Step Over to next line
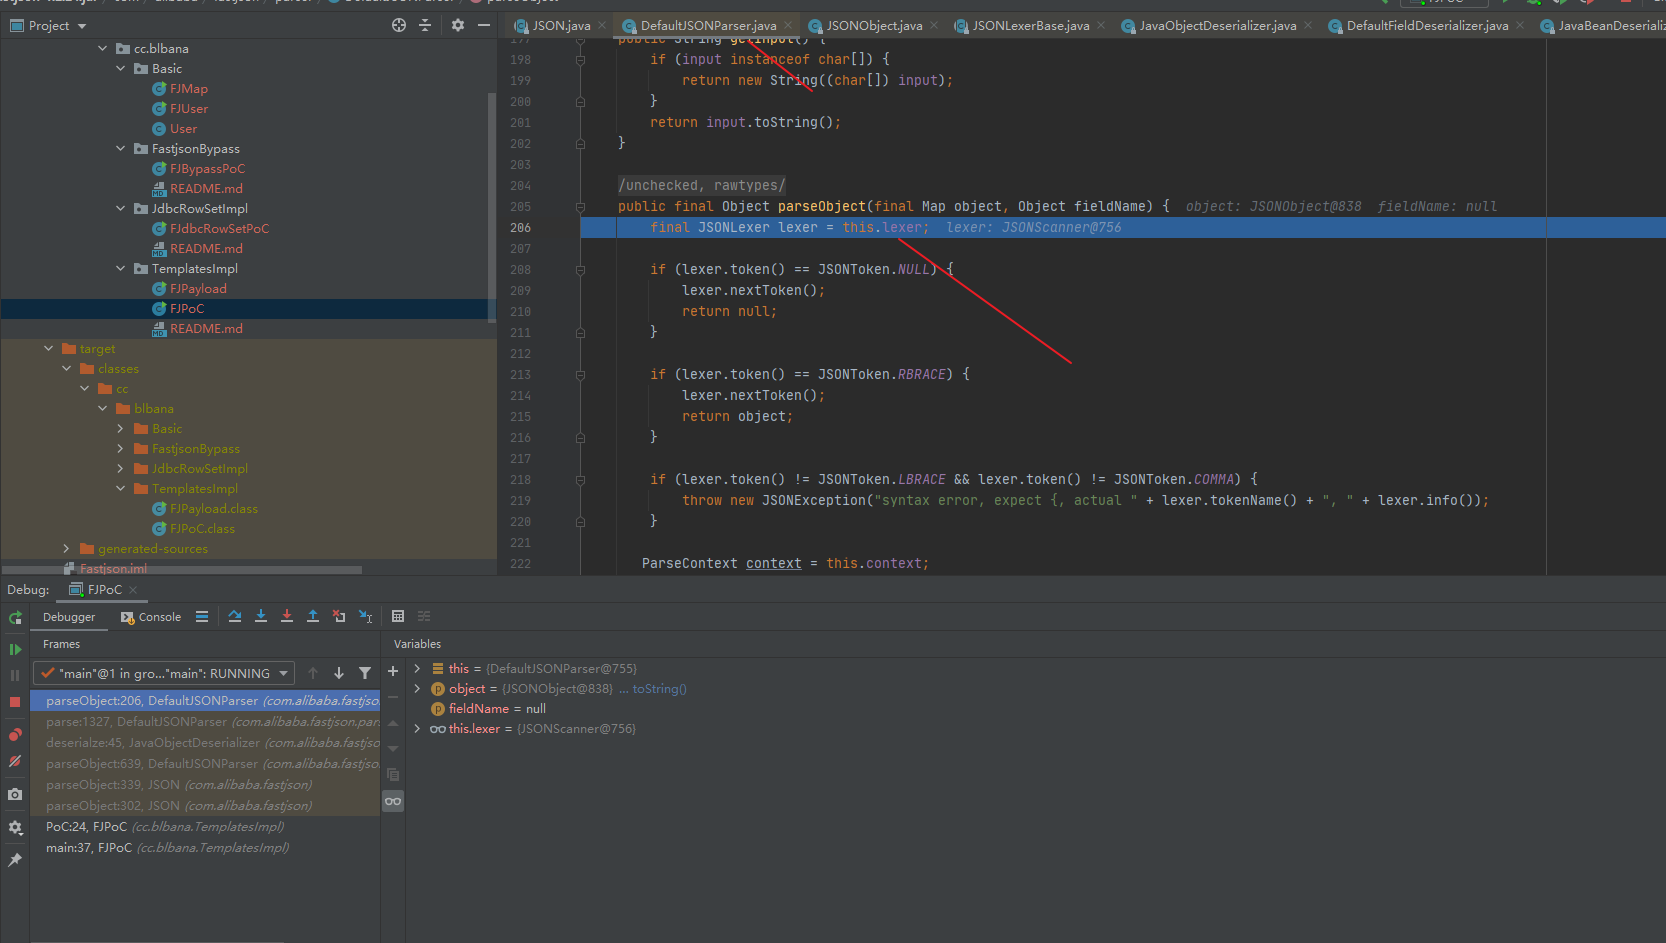Screen dimensions: 1666x943 (235, 617)
